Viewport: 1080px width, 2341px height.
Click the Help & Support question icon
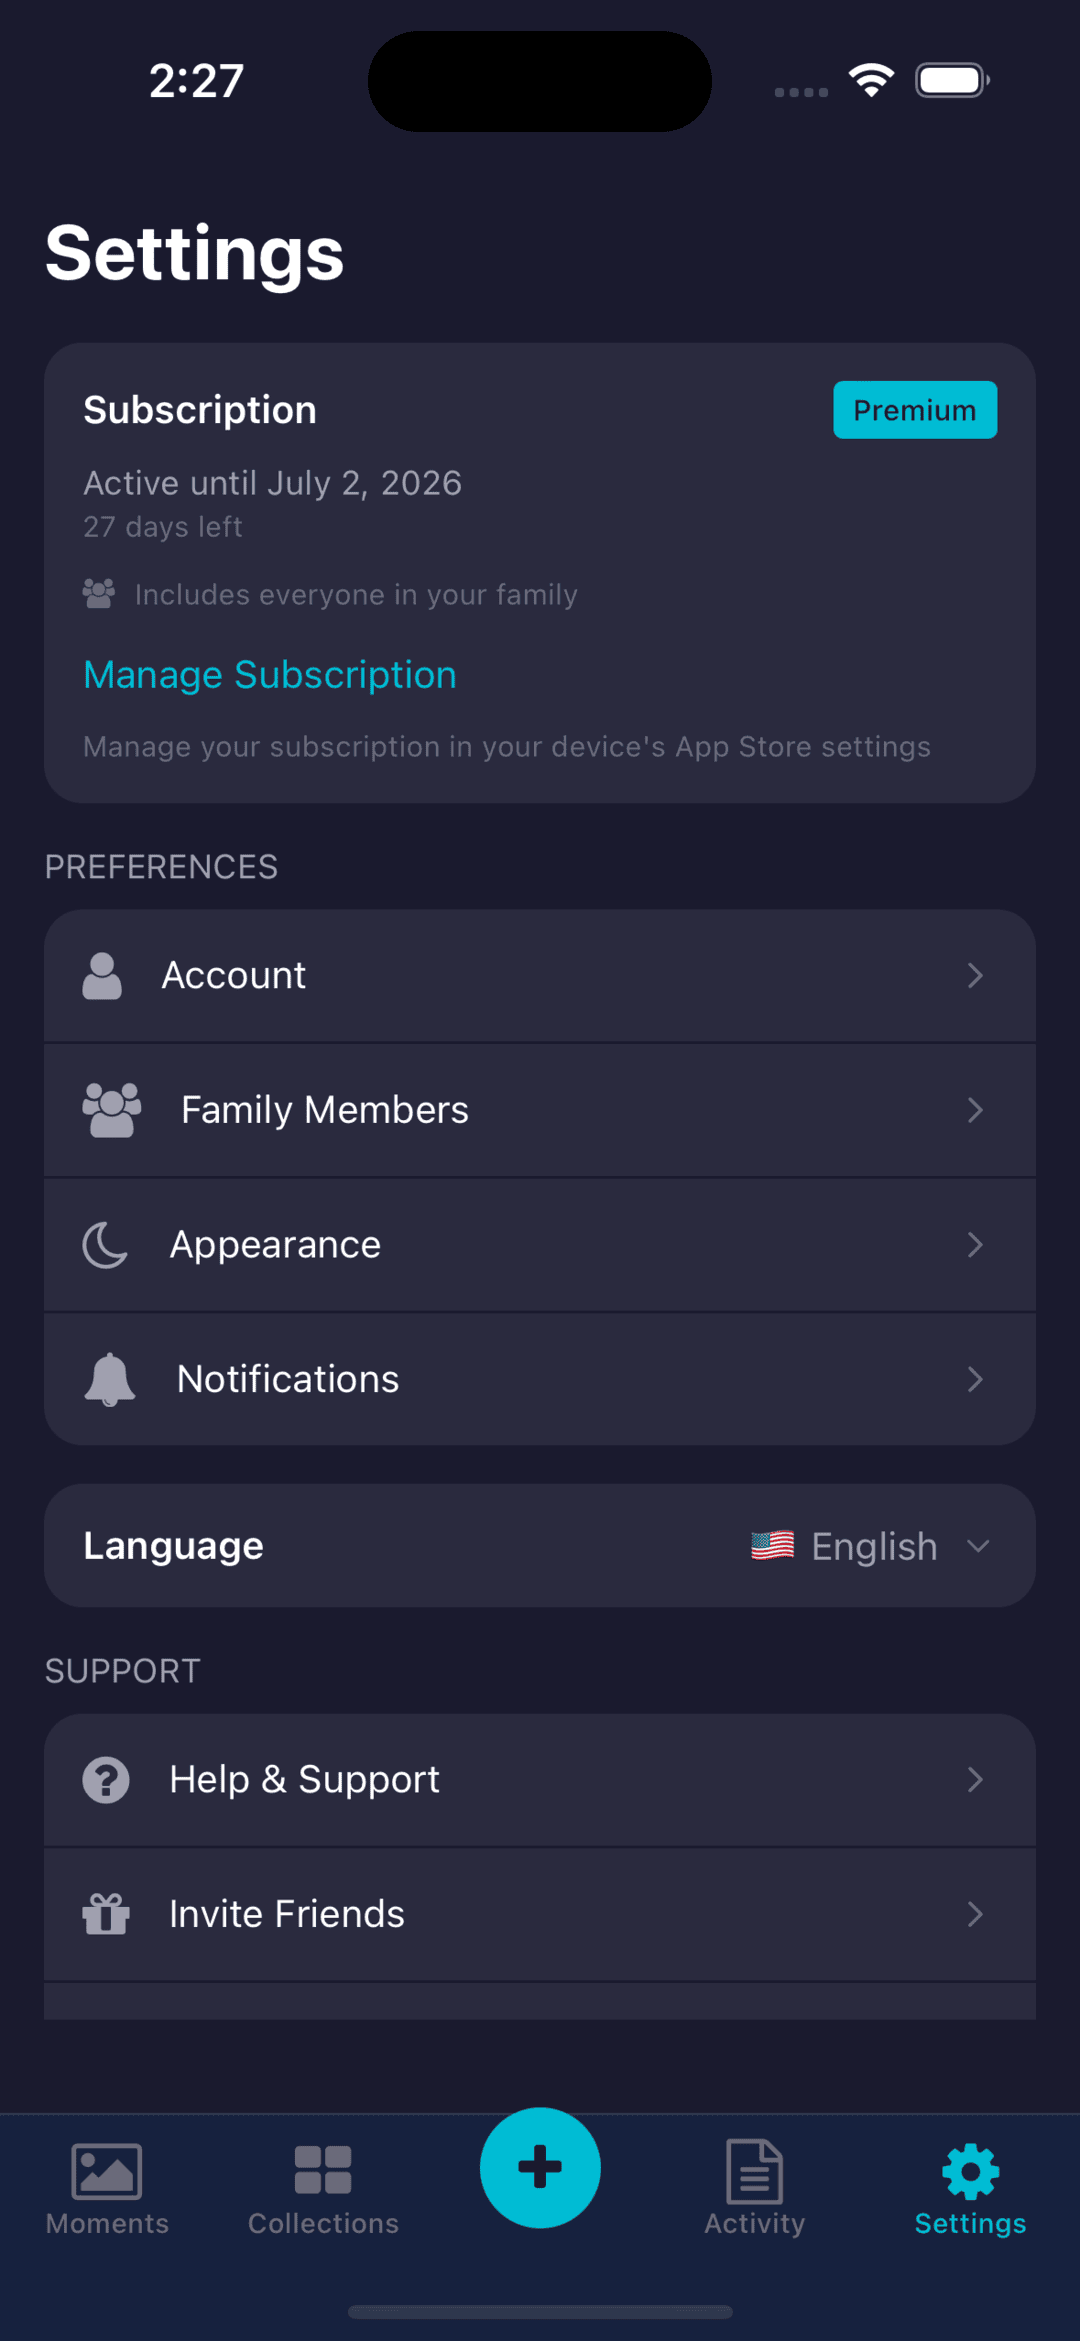[x=106, y=1780]
